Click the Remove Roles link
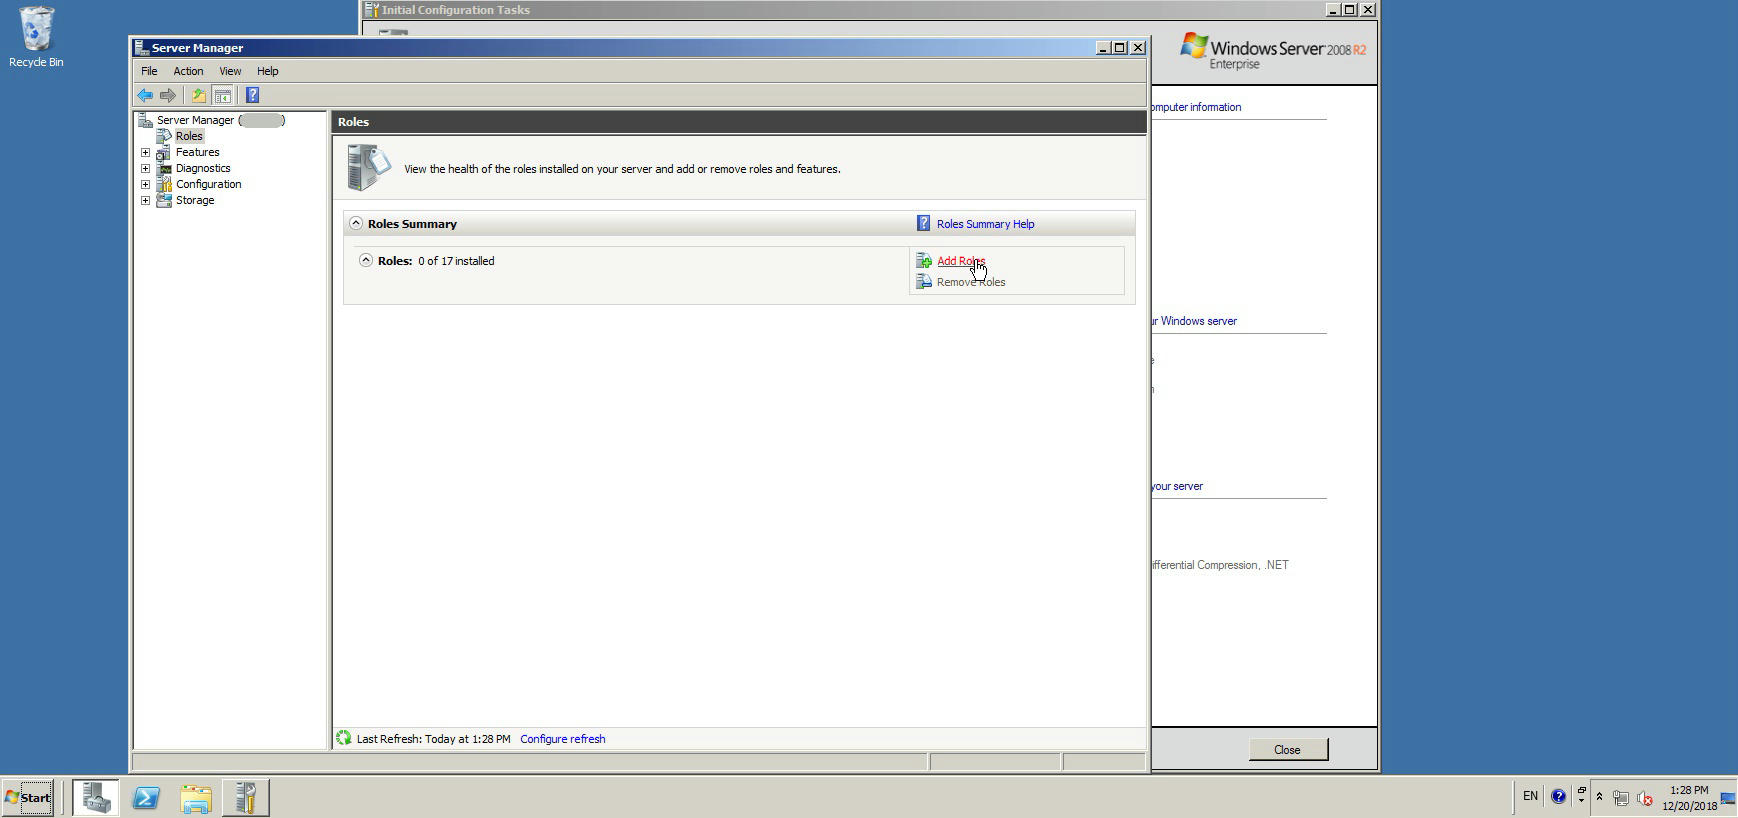The image size is (1738, 818). (x=971, y=282)
